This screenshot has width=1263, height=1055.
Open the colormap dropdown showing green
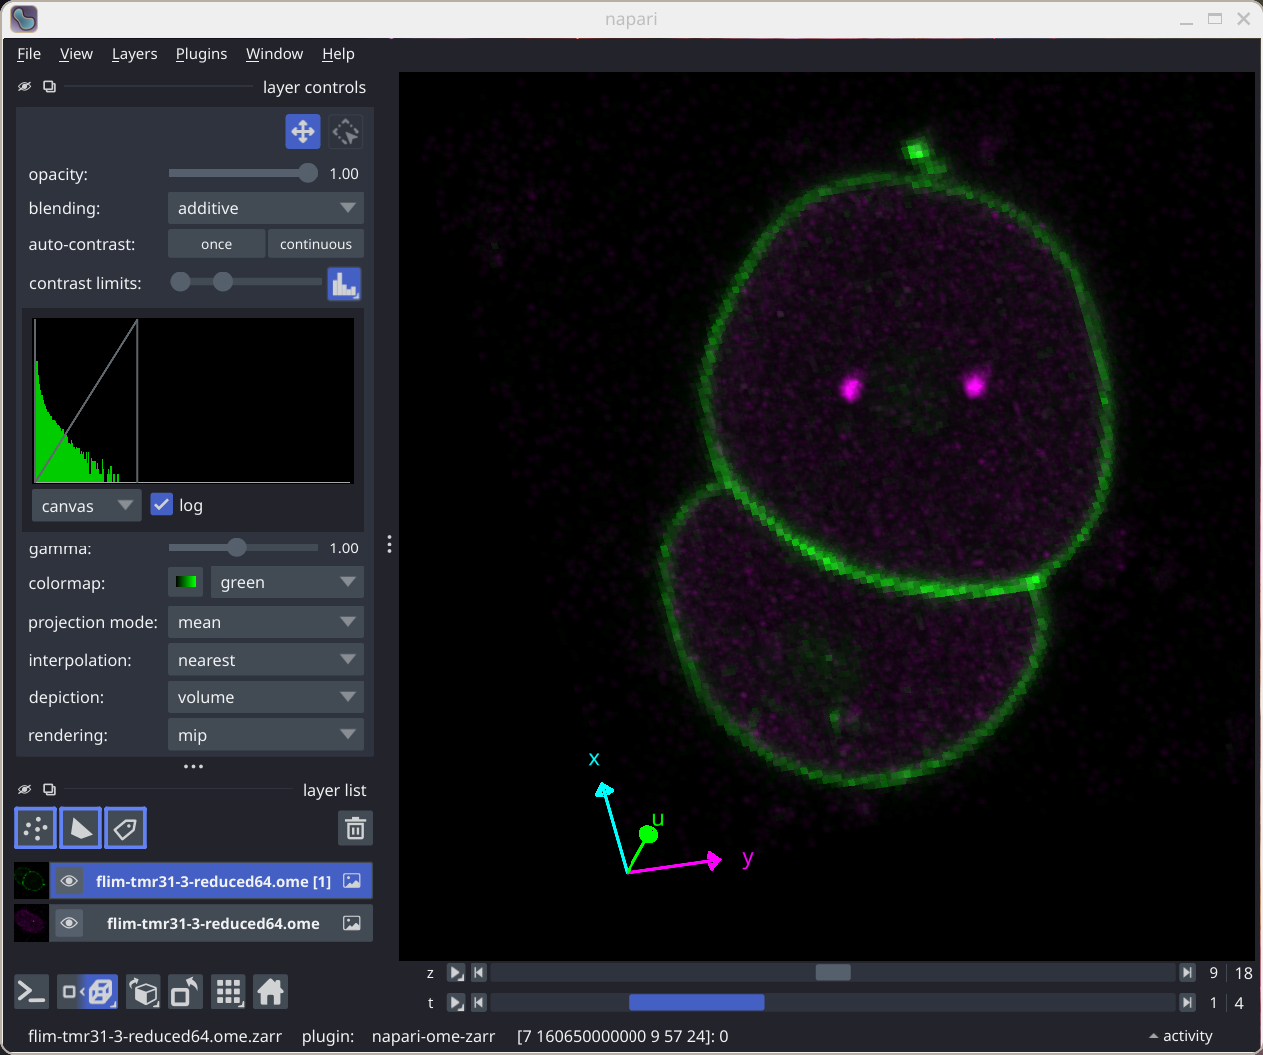tap(287, 582)
